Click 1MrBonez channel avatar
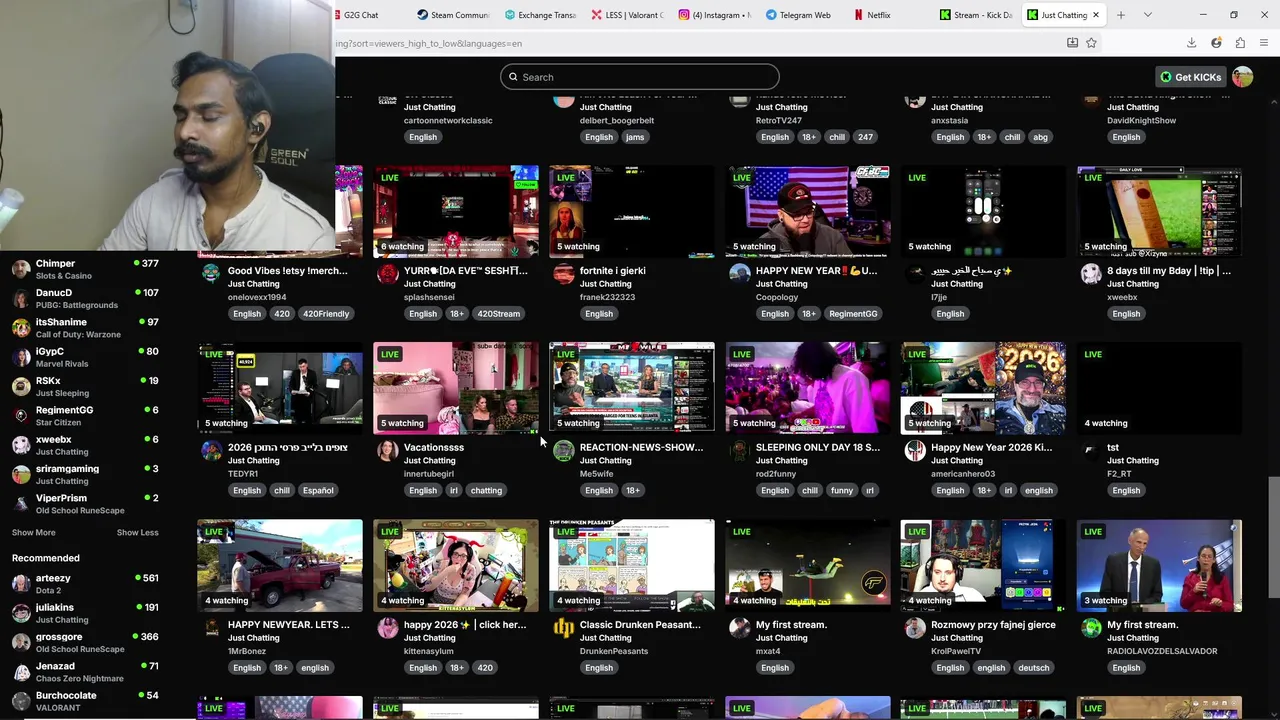1280x720 pixels. 211,628
